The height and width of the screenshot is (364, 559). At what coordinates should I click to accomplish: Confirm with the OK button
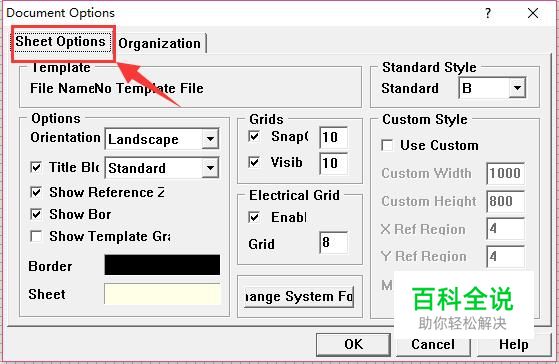coord(353,344)
